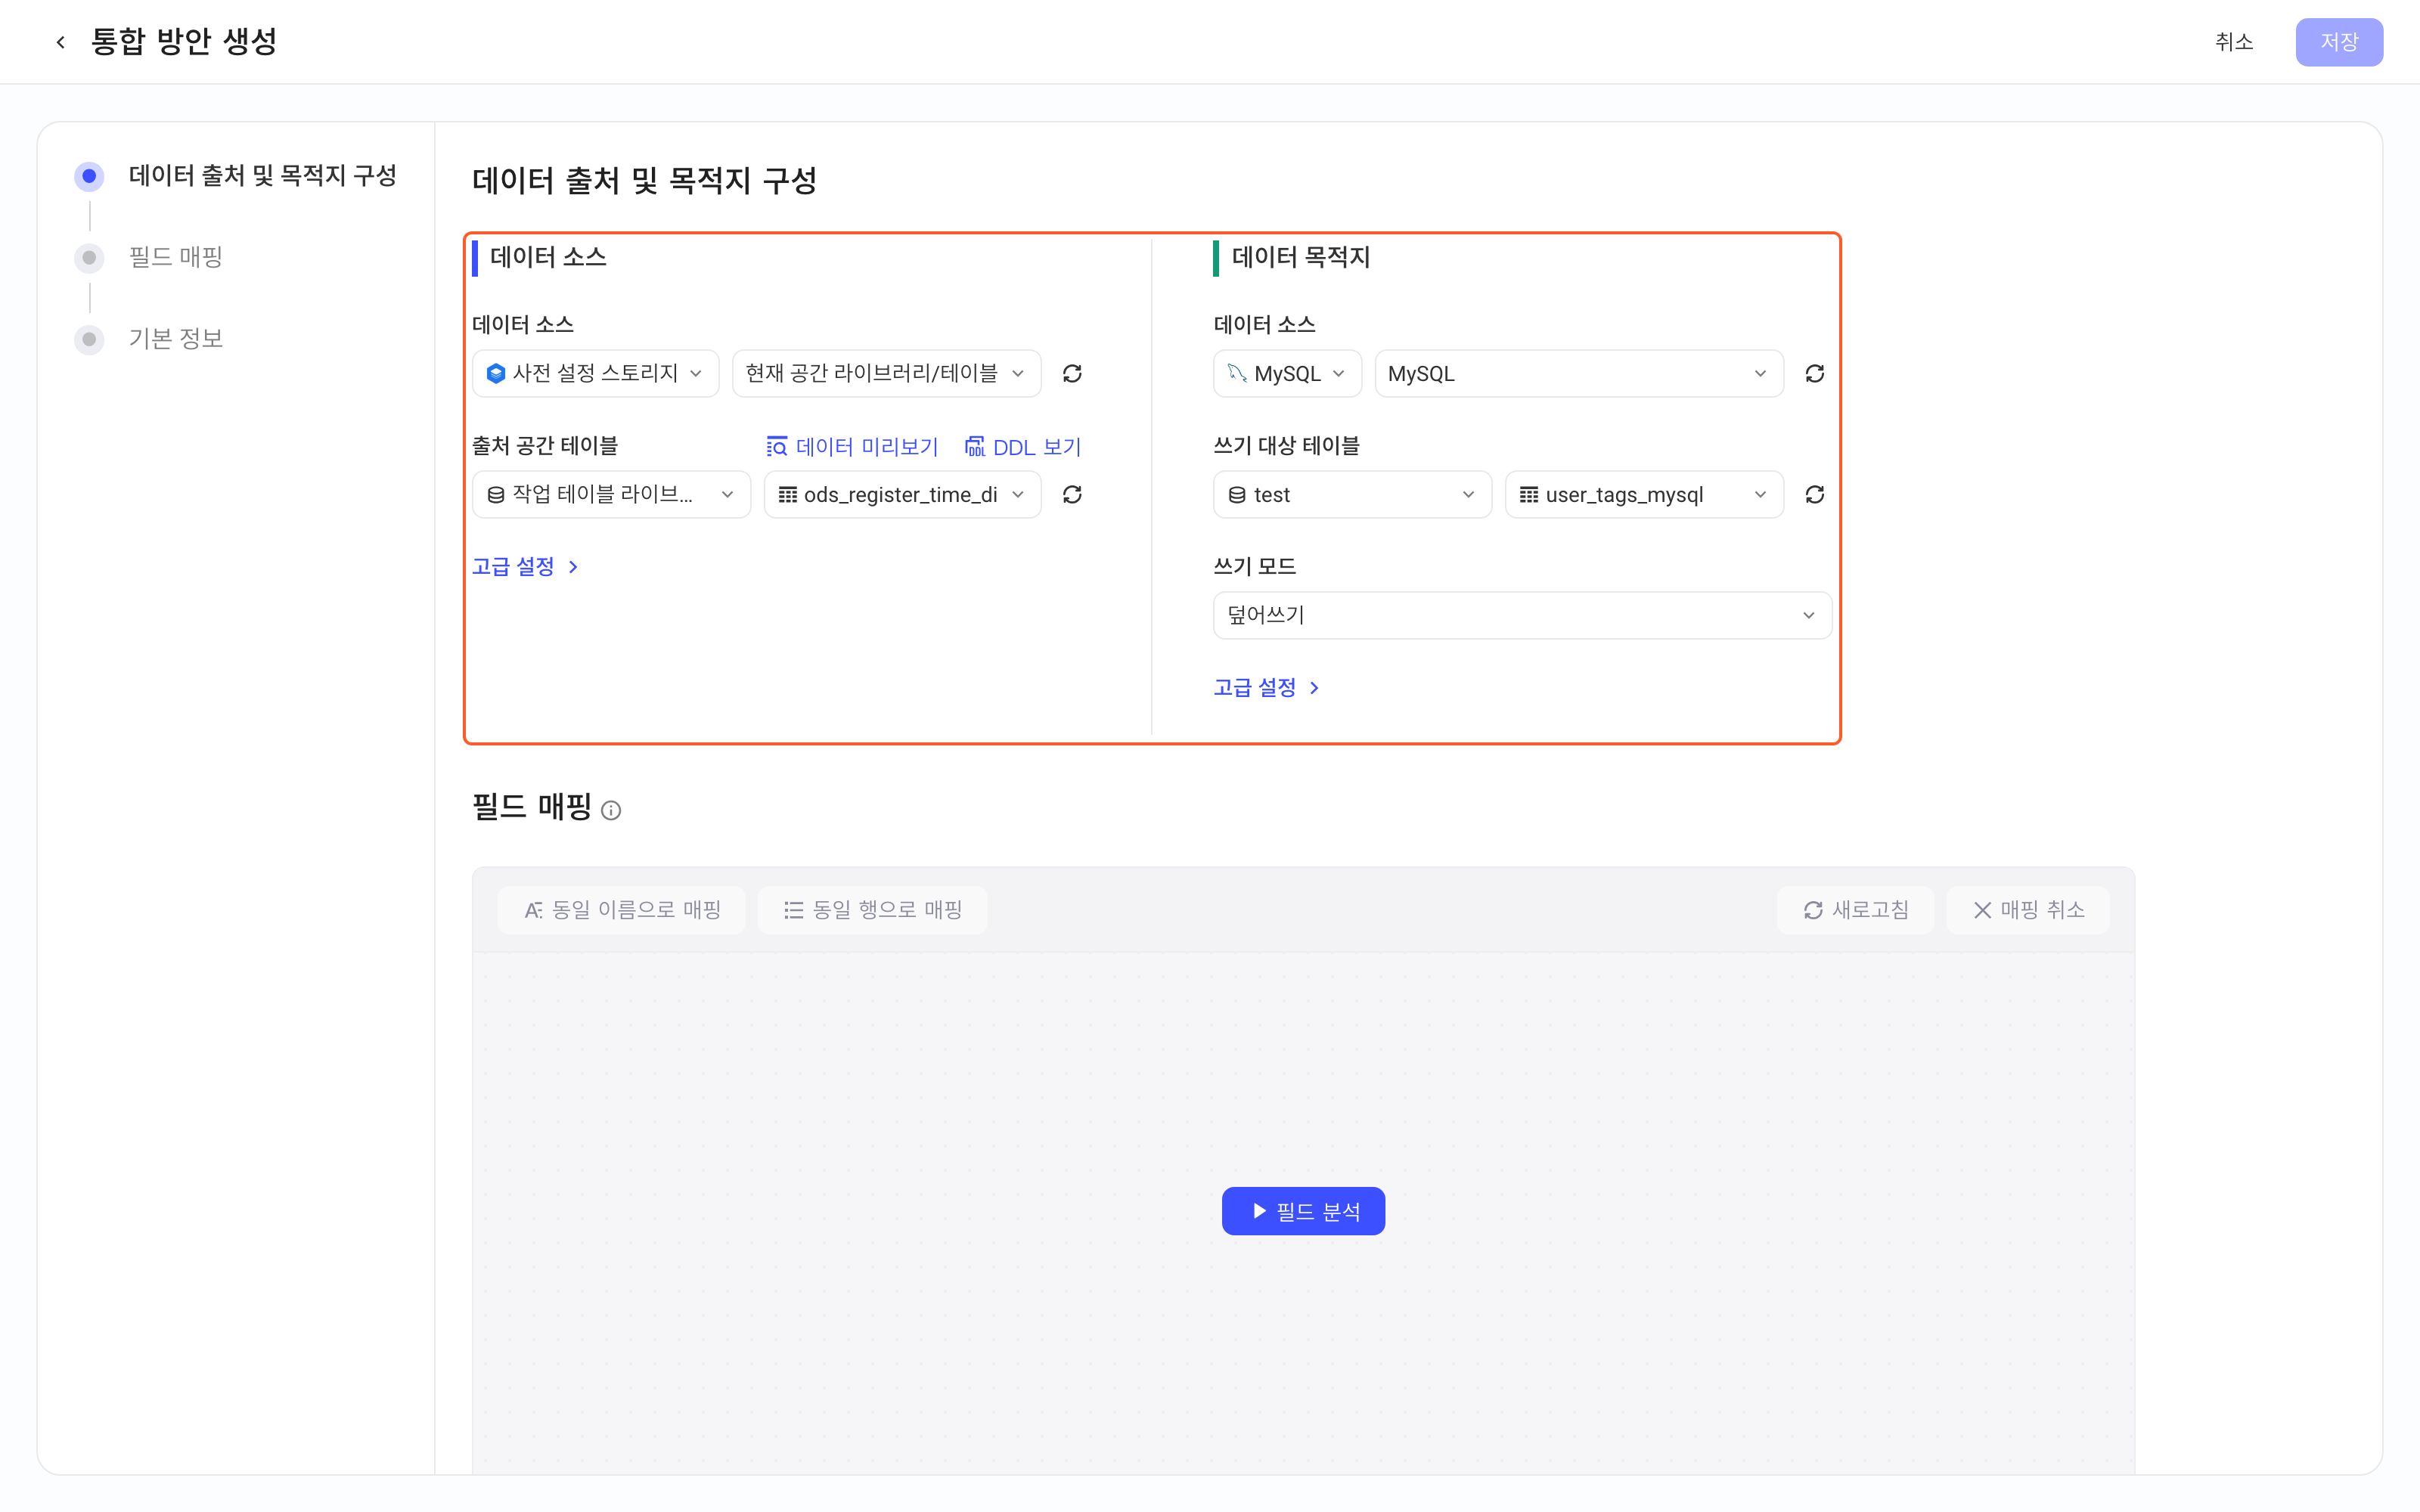Click the 필드 분석 button
Image resolution: width=2420 pixels, height=1512 pixels.
click(x=1303, y=1211)
